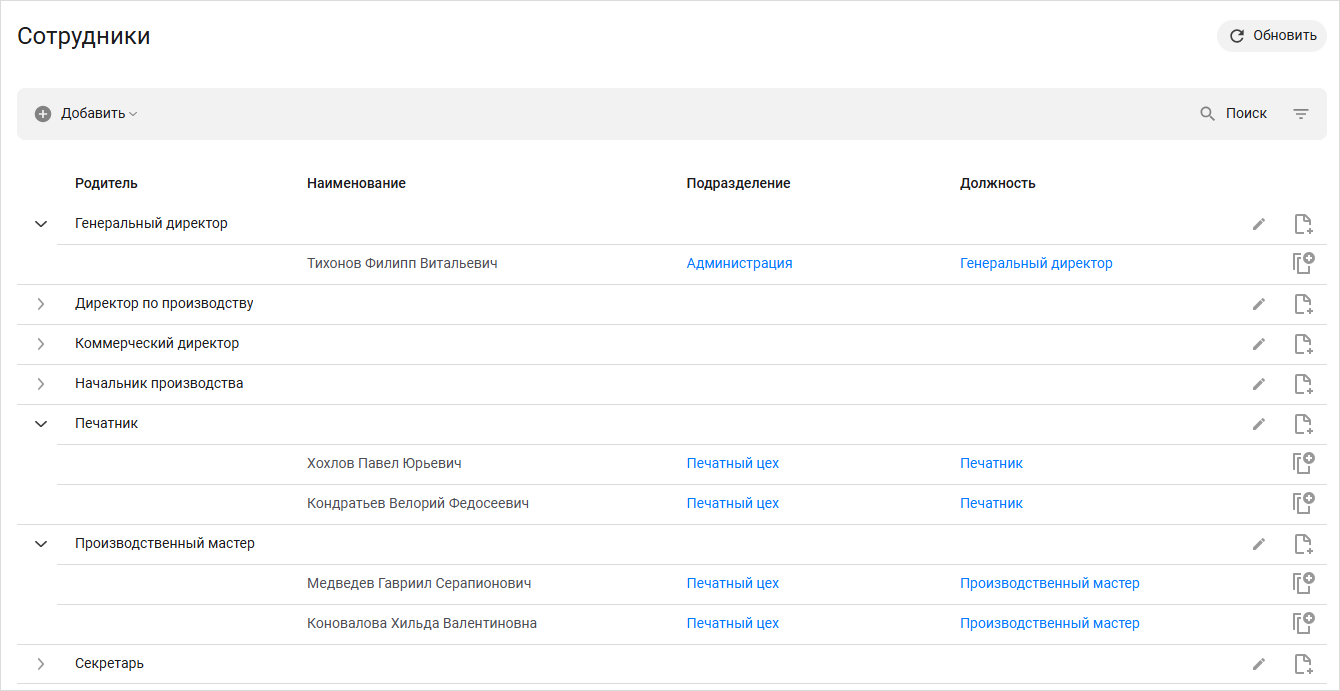Click copy icon for Коновалова Хильда Валентиновна
The height and width of the screenshot is (691, 1340).
click(1302, 624)
